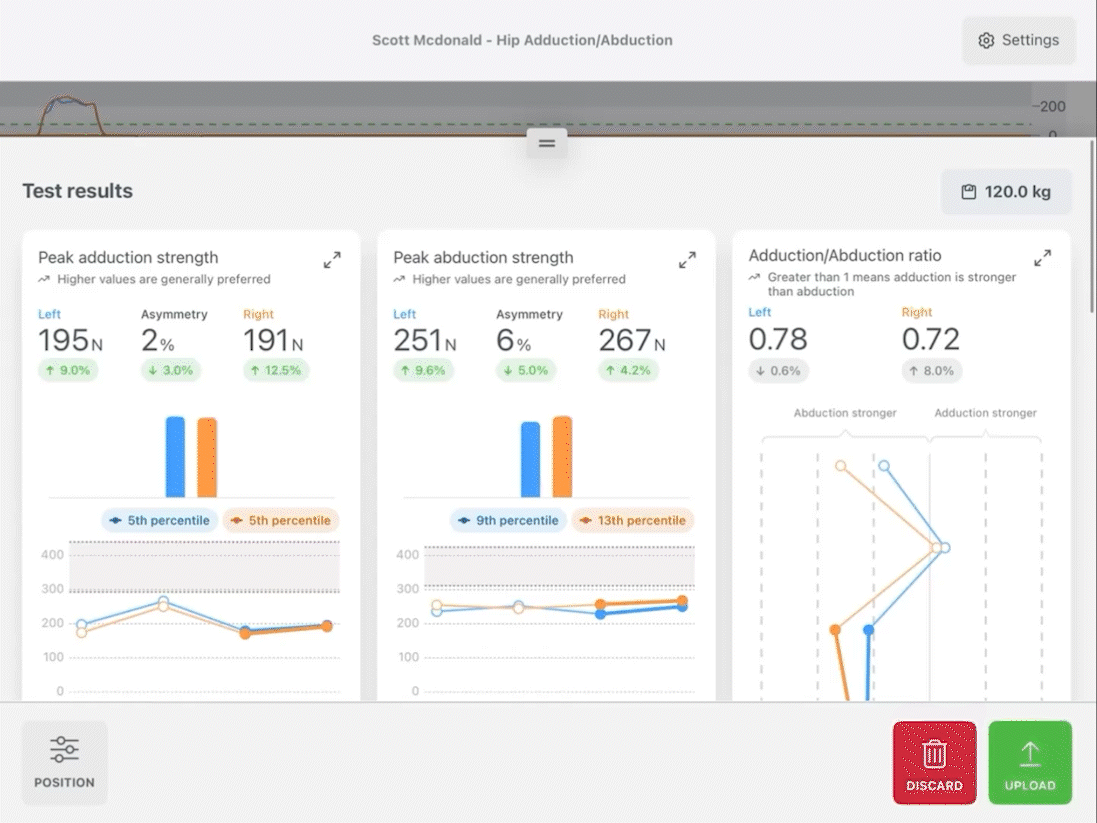The height and width of the screenshot is (823, 1097).
Task: Click the Discard trash icon
Action: pos(934,754)
